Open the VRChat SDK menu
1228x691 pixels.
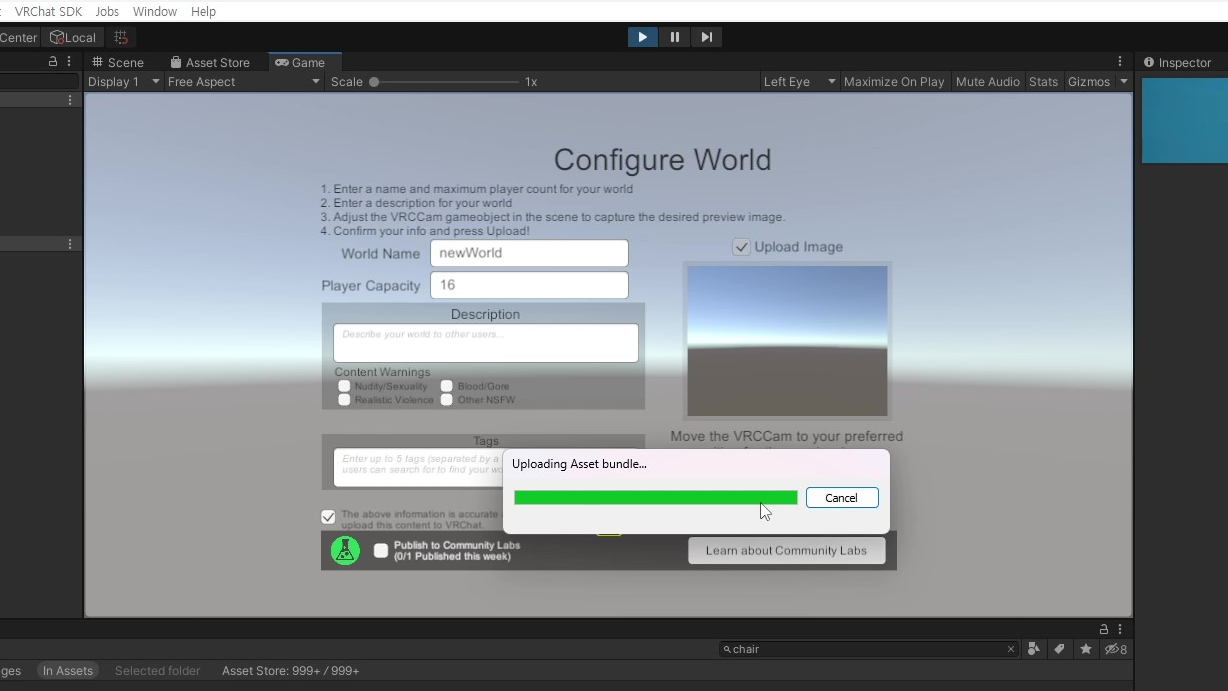[x=48, y=11]
